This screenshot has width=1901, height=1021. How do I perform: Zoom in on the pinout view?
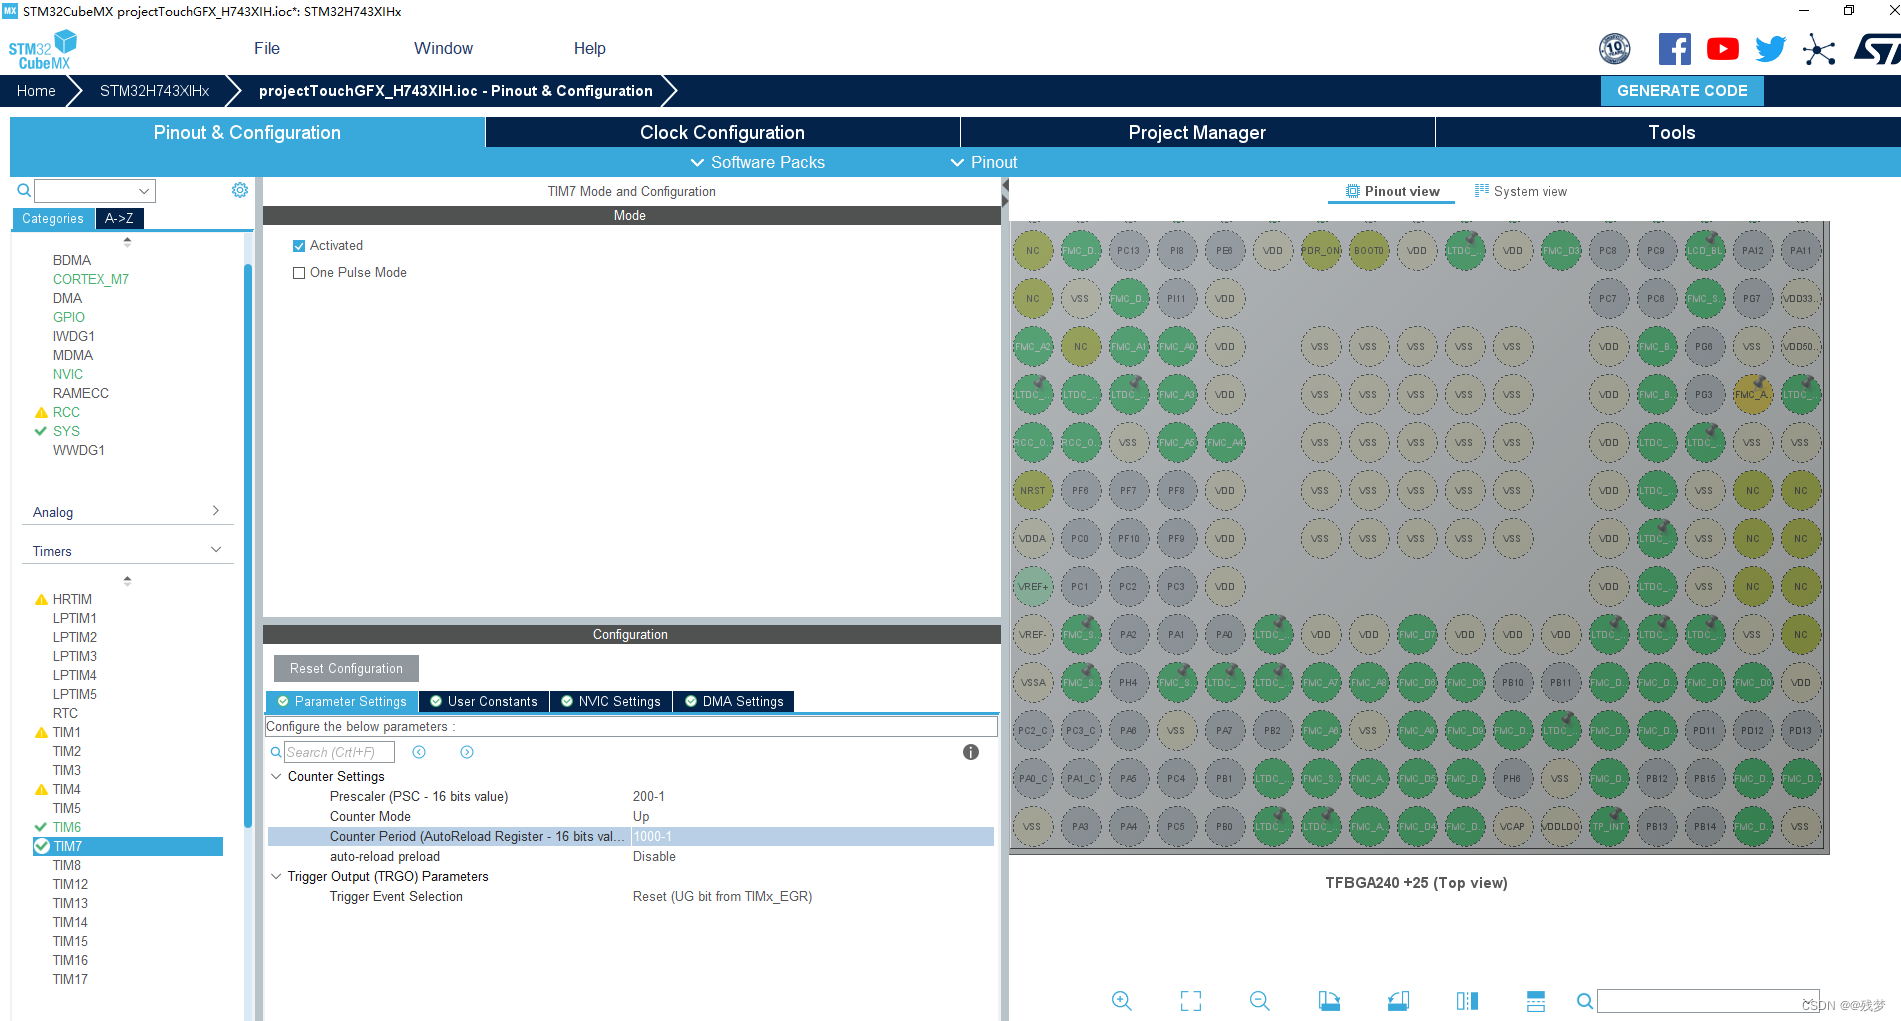pos(1122,1000)
